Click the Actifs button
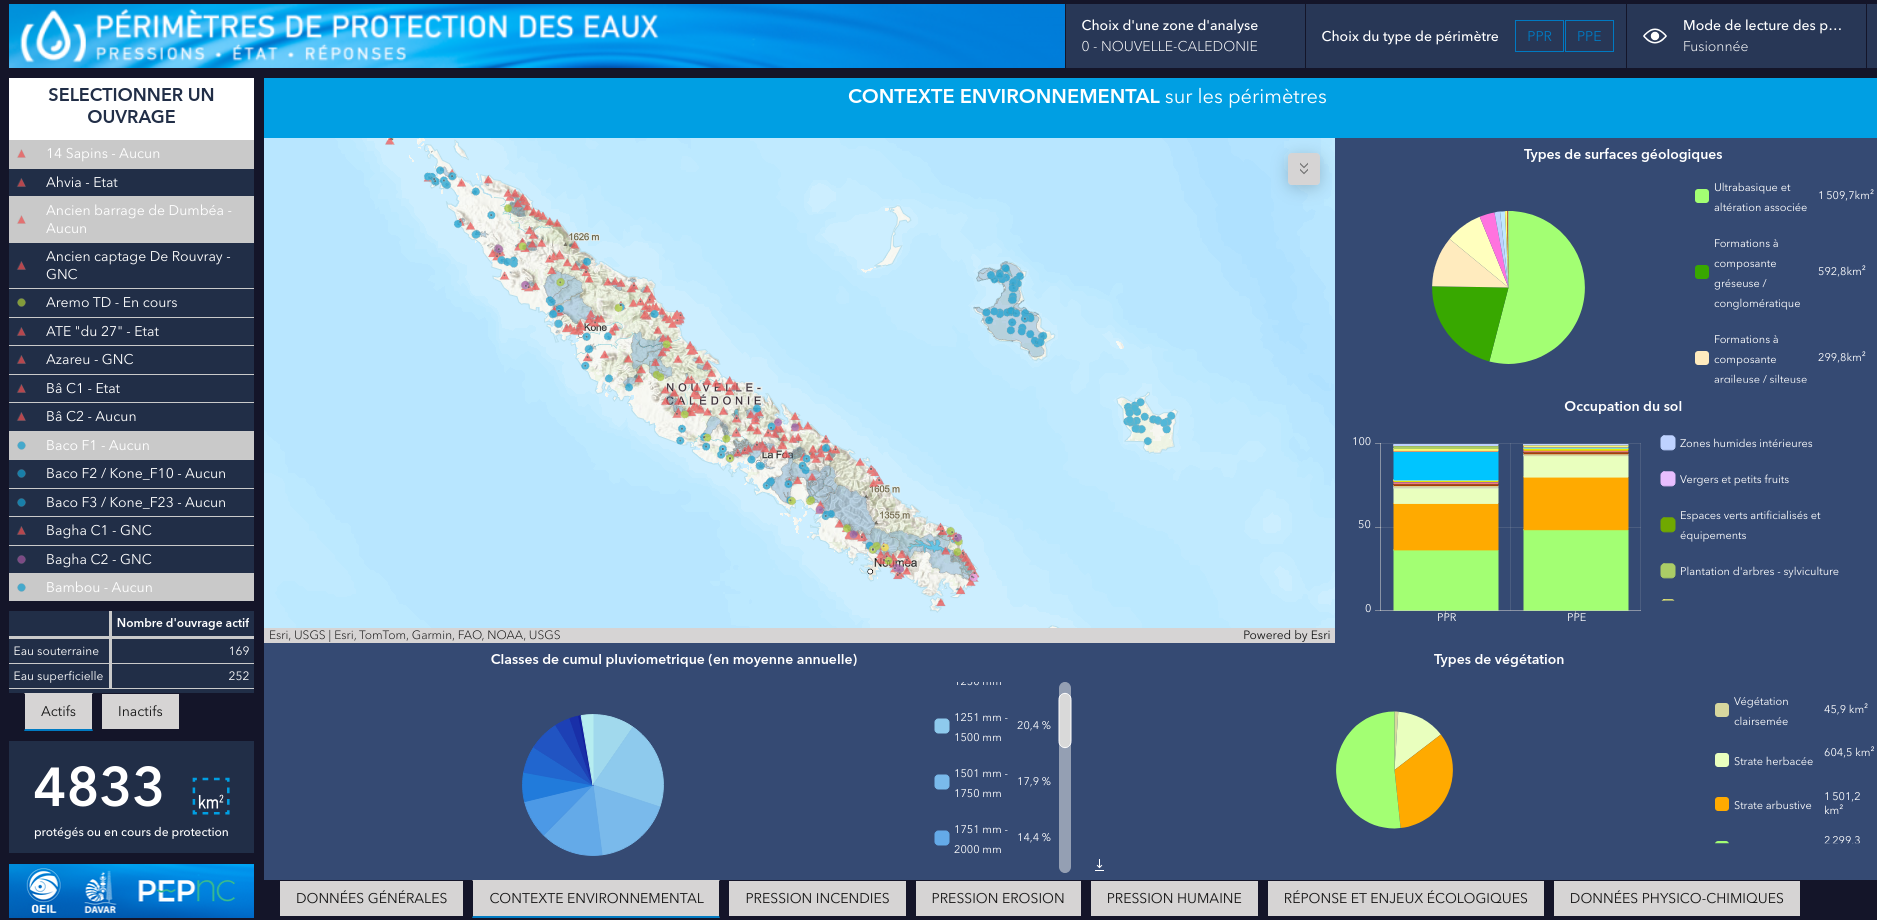Image resolution: width=1877 pixels, height=920 pixels. (58, 711)
